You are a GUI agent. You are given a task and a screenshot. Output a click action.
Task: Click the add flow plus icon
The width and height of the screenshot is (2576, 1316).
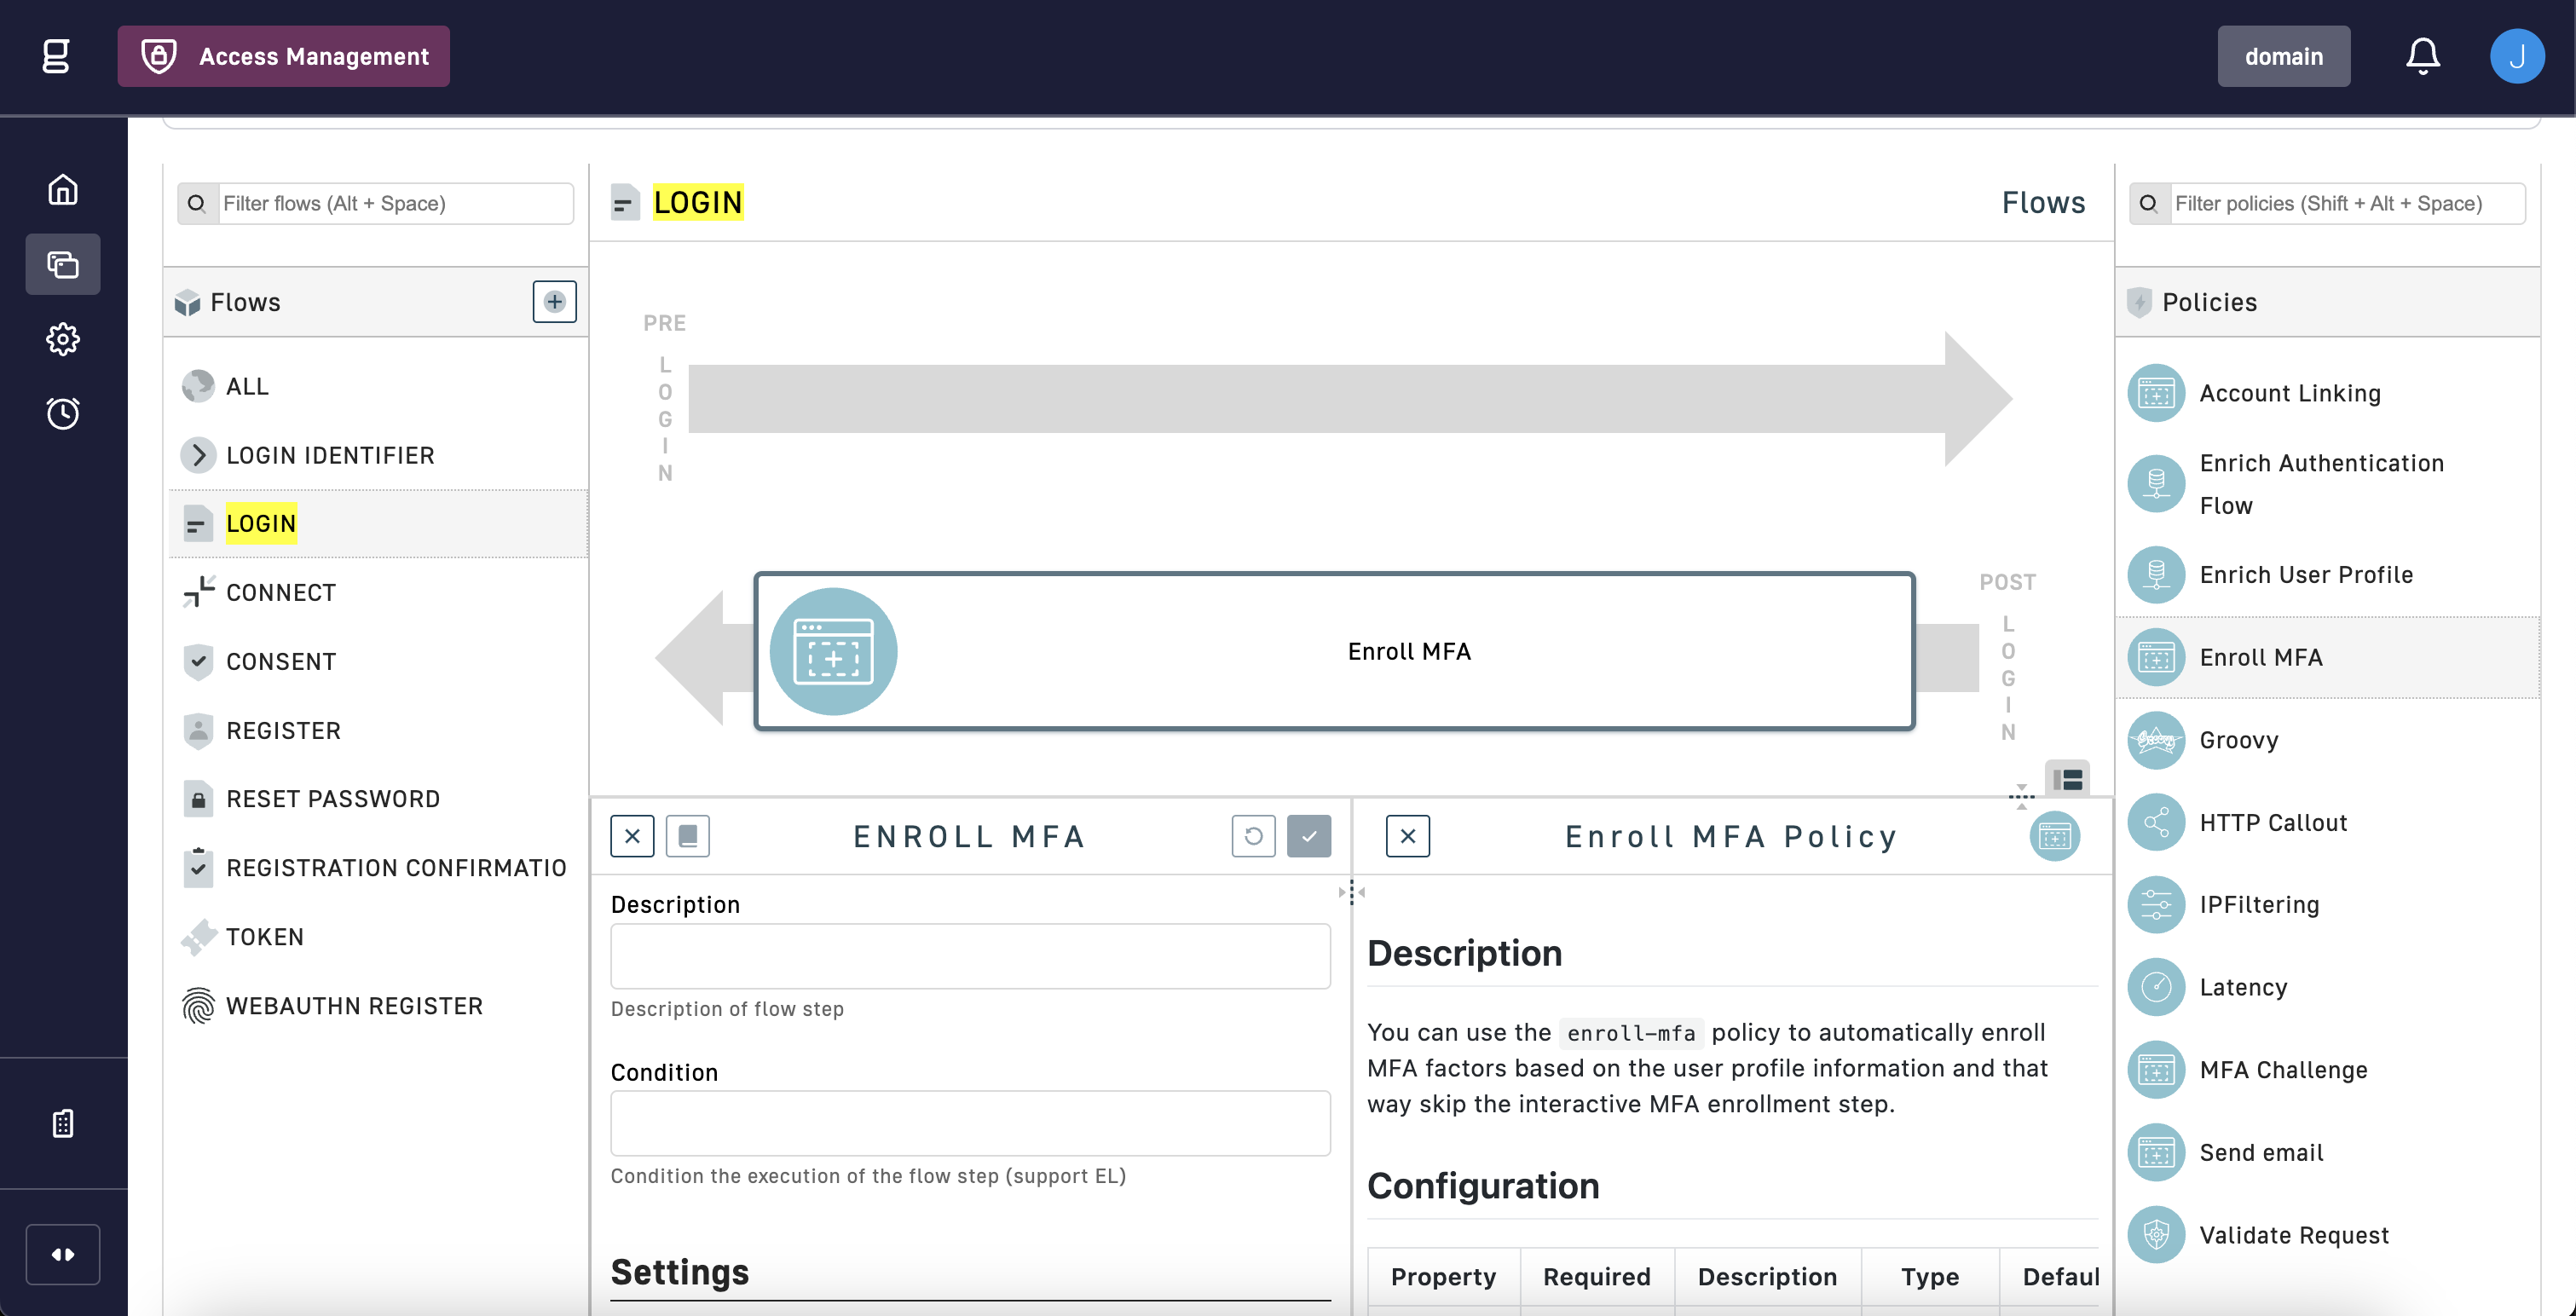pyautogui.click(x=554, y=302)
